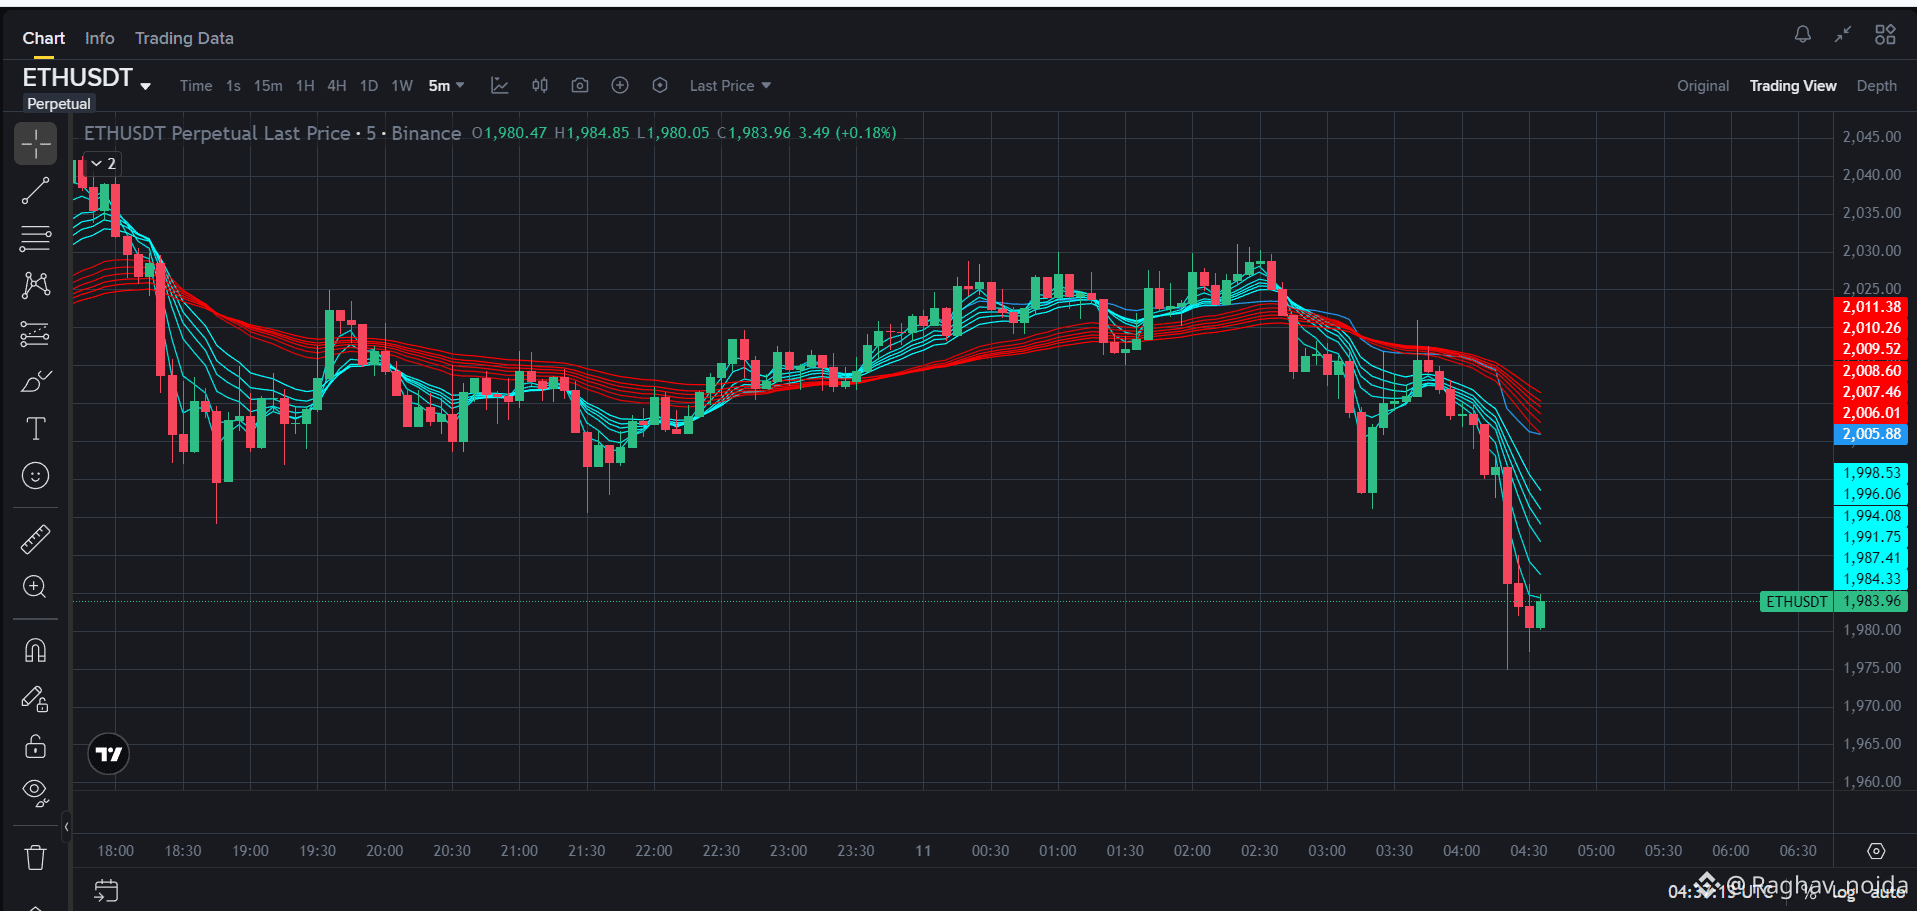Click the TradingView logo badge
1917x911 pixels.
[109, 754]
